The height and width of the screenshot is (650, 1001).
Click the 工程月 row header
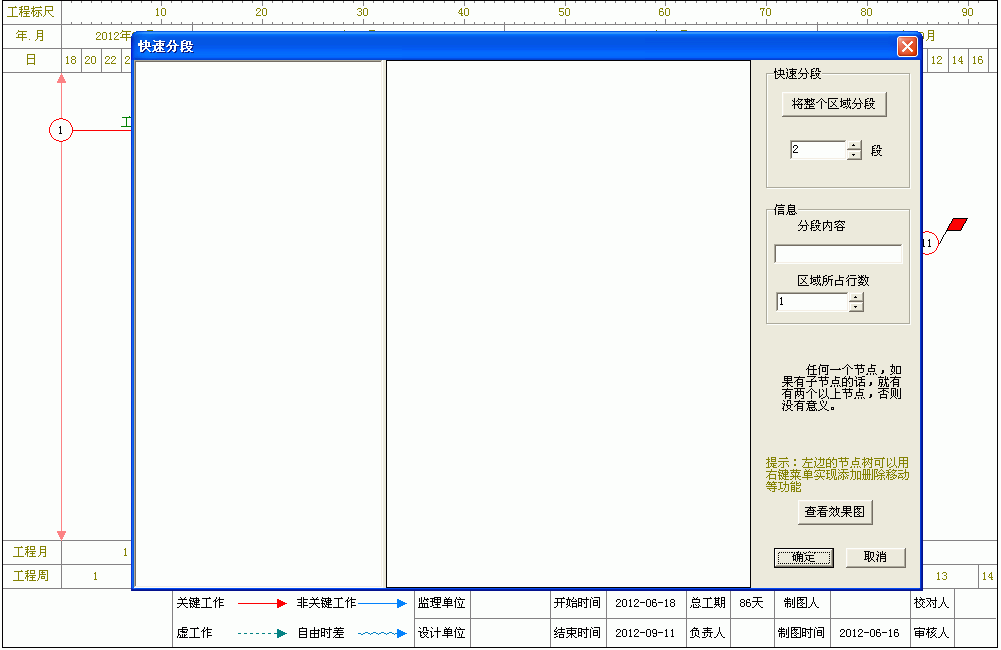tap(31, 552)
